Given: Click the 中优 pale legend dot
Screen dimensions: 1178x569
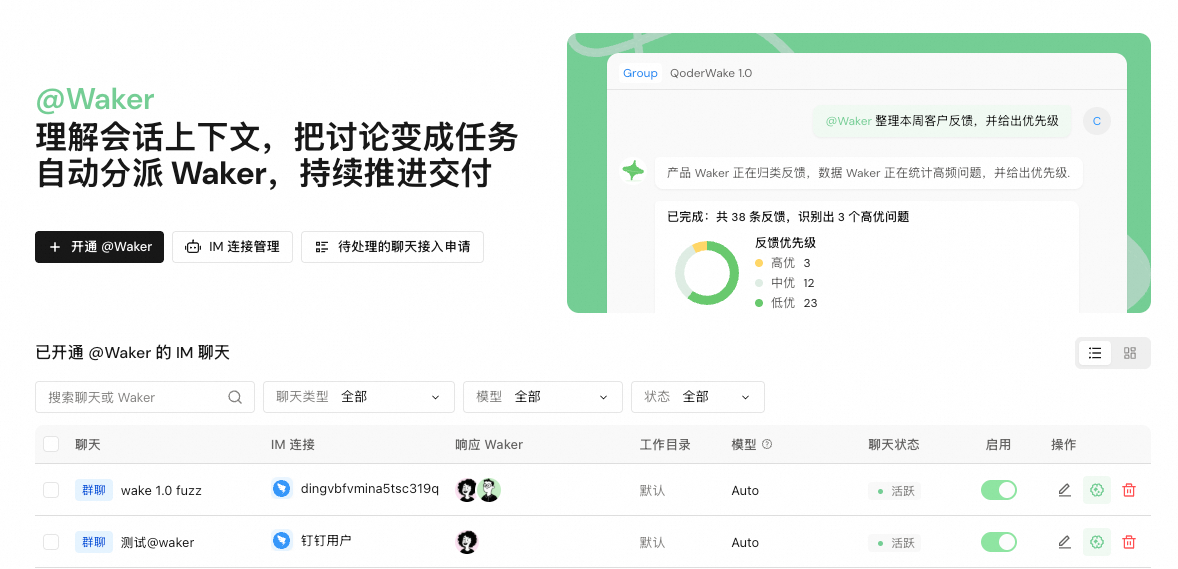Looking at the screenshot, I should pos(759,283).
